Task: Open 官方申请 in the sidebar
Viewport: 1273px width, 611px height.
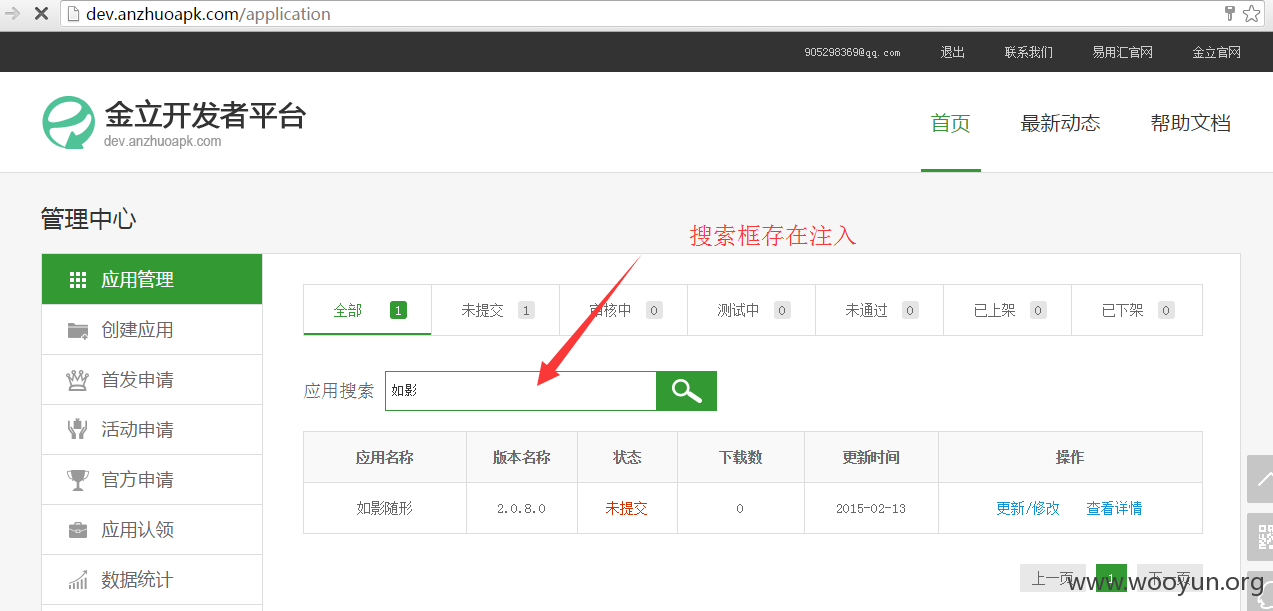Action: [x=152, y=480]
